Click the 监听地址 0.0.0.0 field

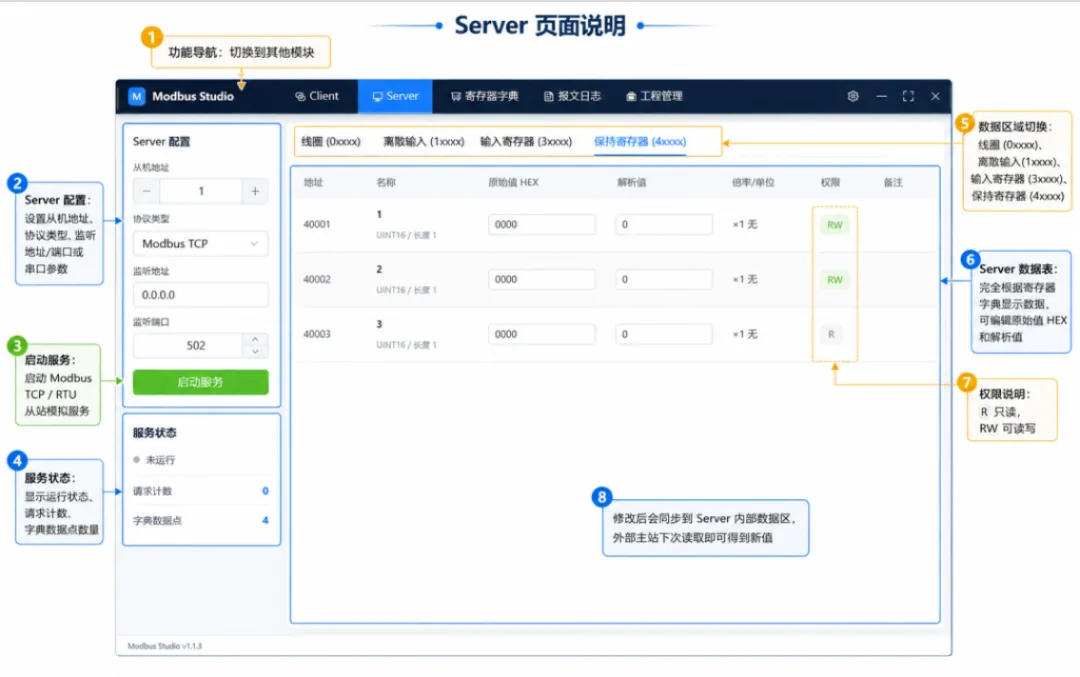tap(200, 295)
